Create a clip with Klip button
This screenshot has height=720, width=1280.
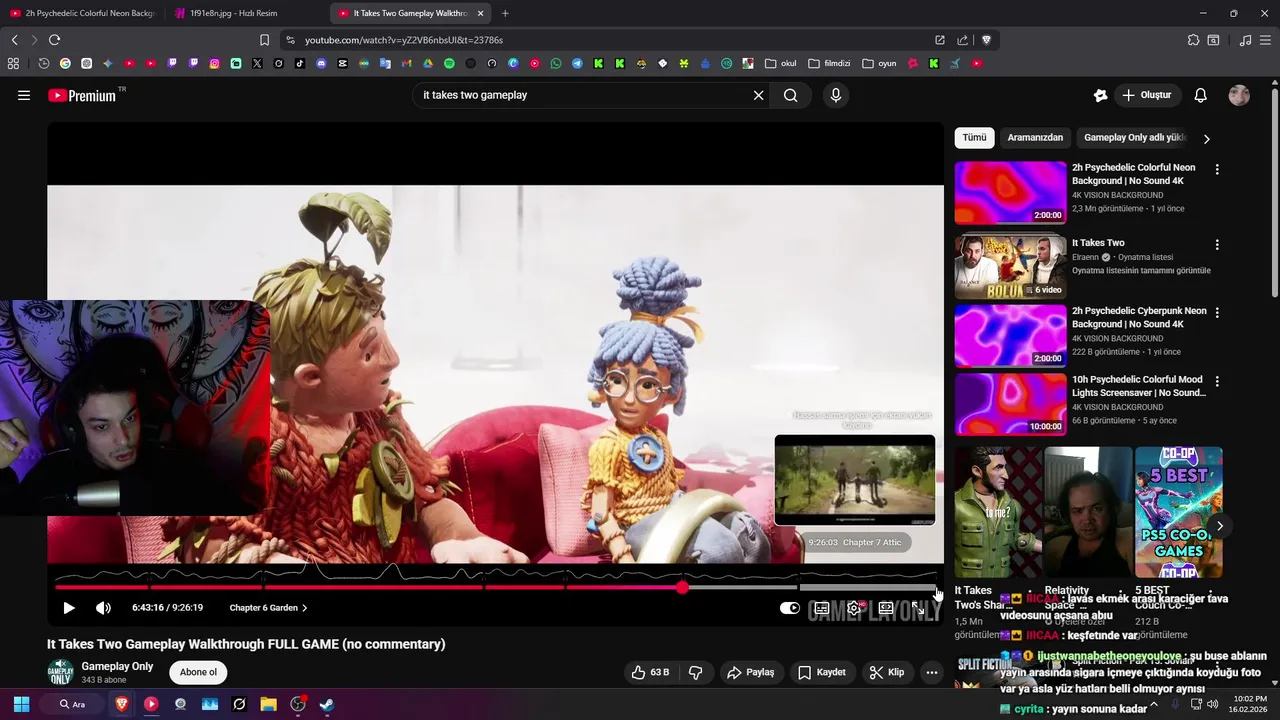(886, 672)
